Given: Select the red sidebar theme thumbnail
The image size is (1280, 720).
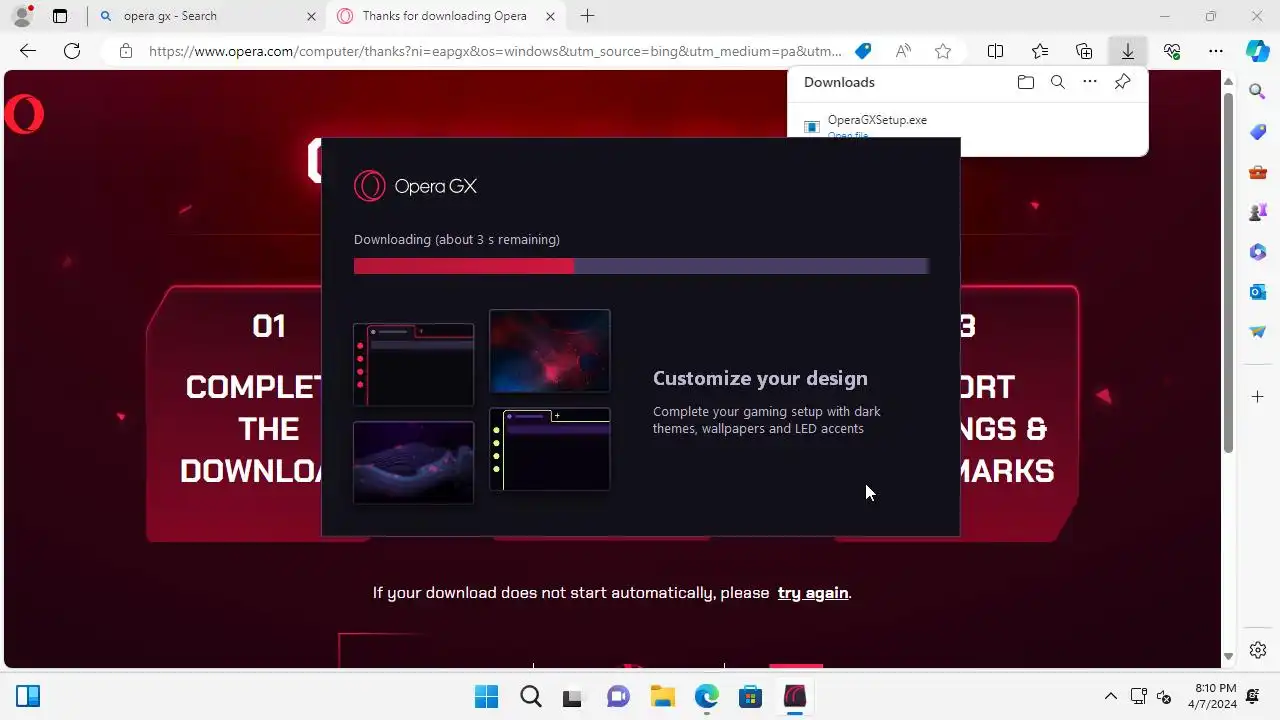Looking at the screenshot, I should [413, 364].
